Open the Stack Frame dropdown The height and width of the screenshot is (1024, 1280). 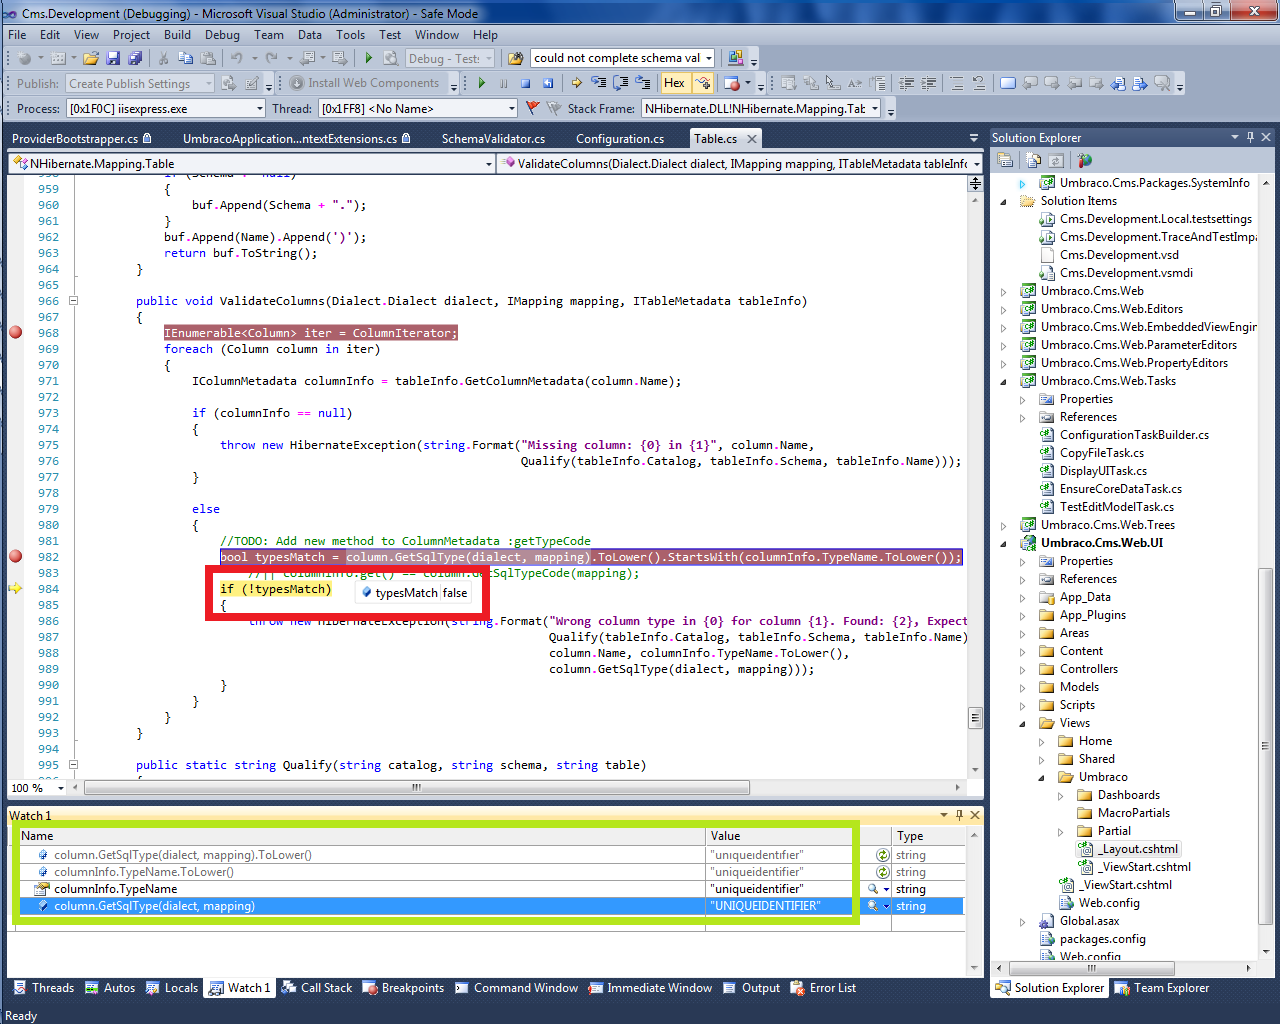[875, 108]
